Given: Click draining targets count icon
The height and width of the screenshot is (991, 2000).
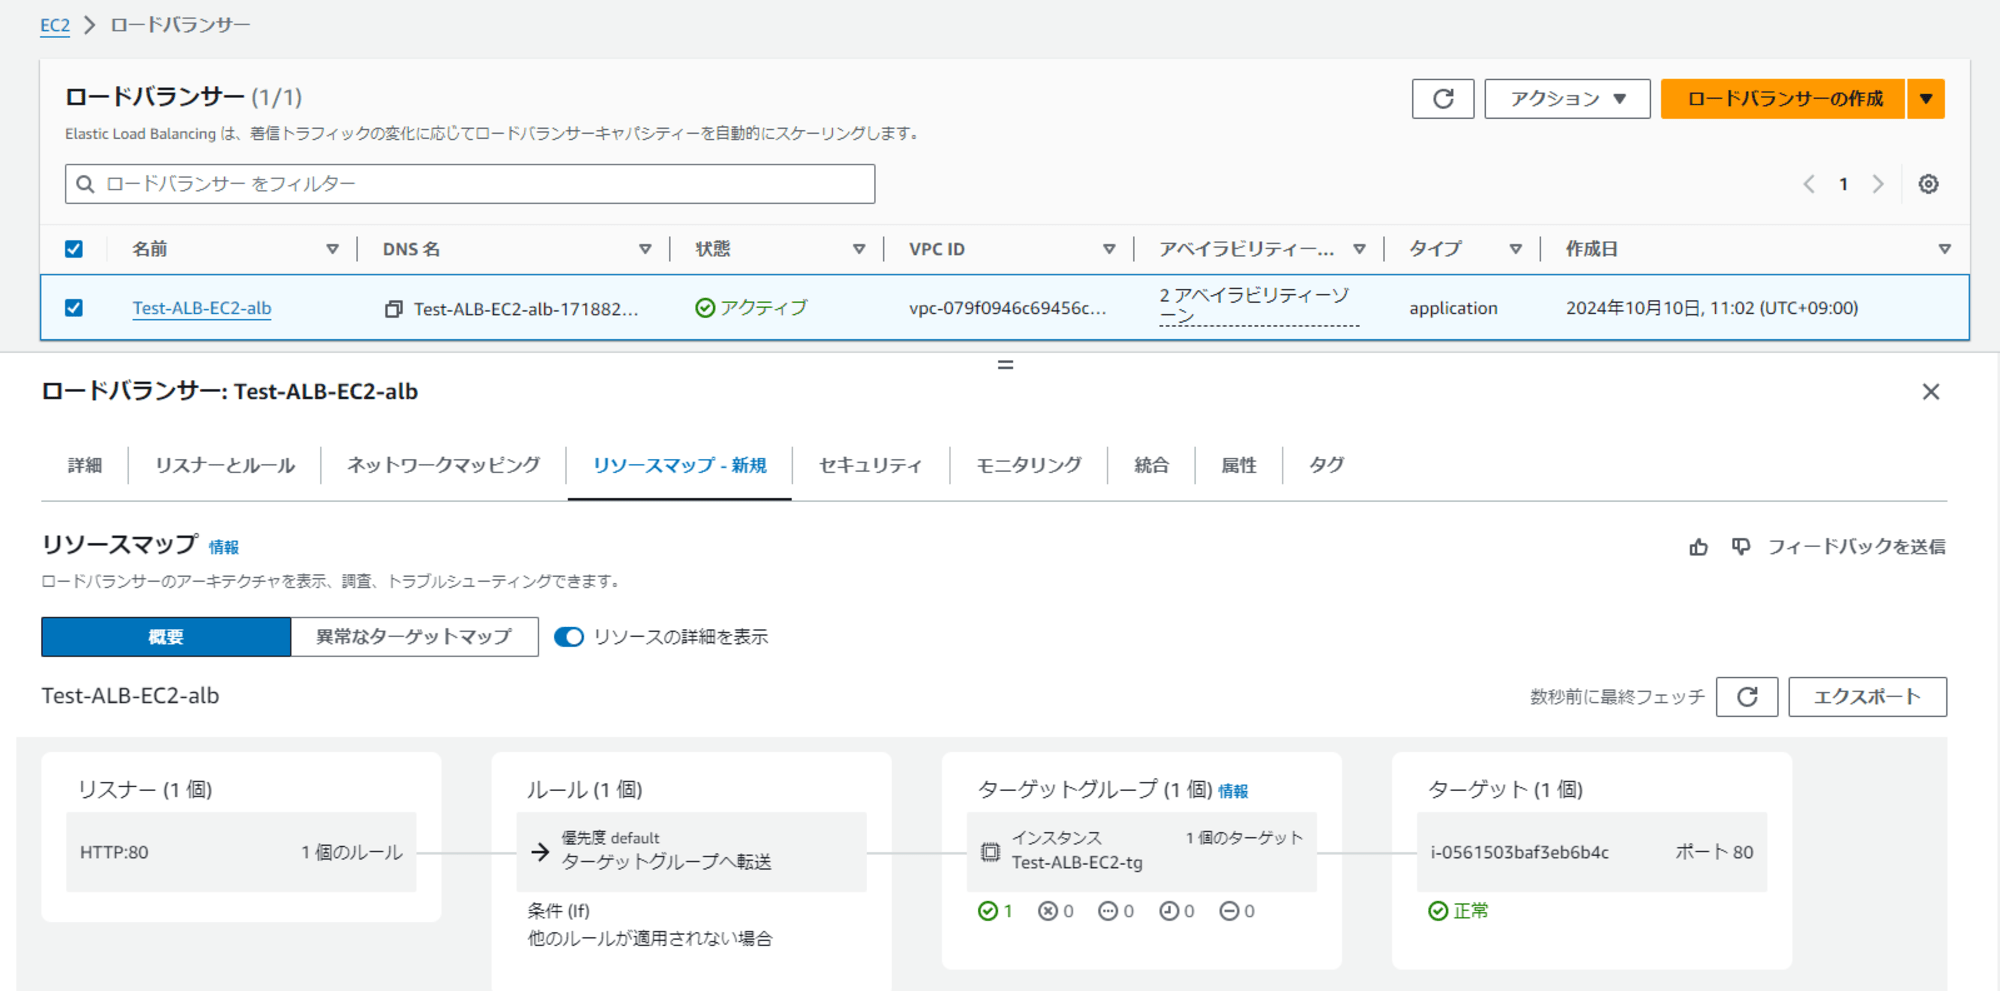Looking at the screenshot, I should click(x=1229, y=911).
